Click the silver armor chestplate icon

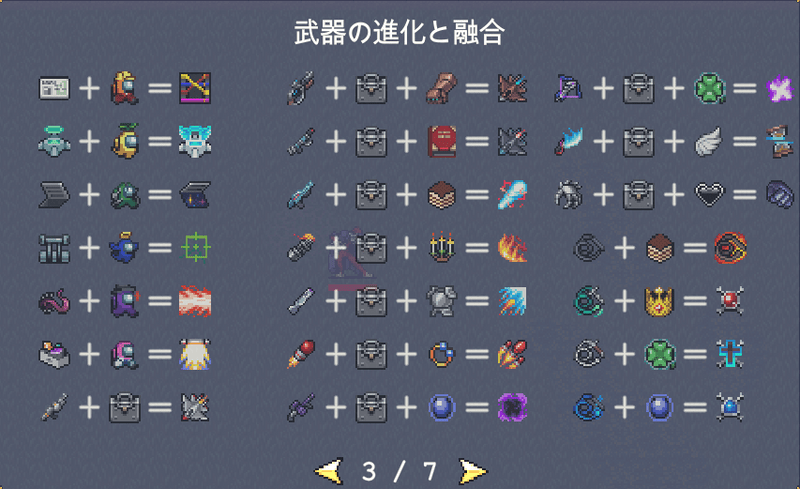pyautogui.click(x=442, y=301)
